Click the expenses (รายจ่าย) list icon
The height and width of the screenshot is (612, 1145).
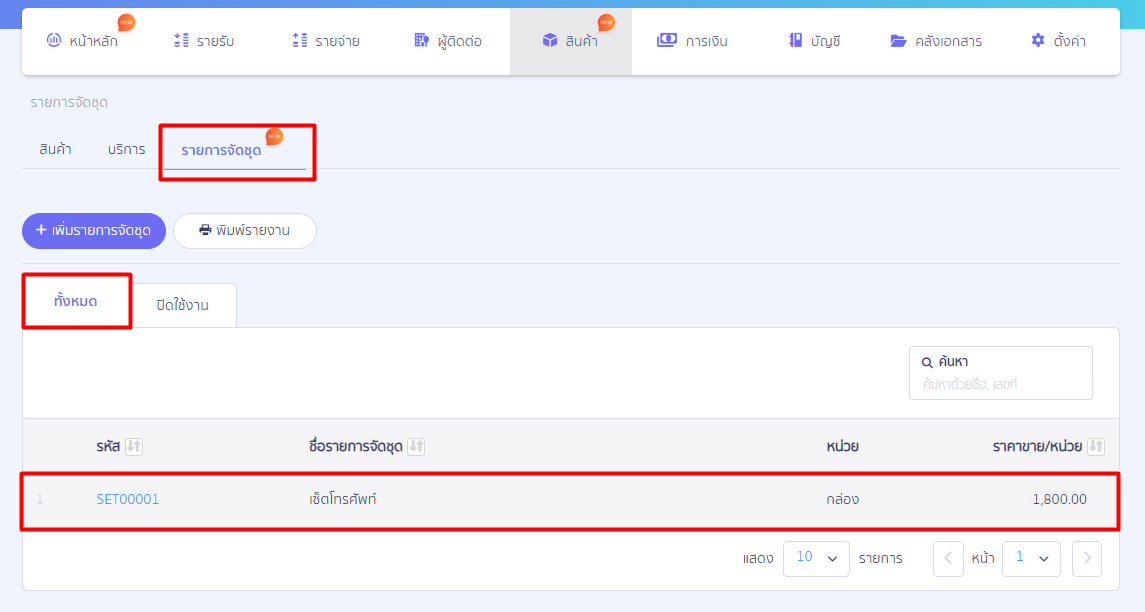tap(300, 41)
